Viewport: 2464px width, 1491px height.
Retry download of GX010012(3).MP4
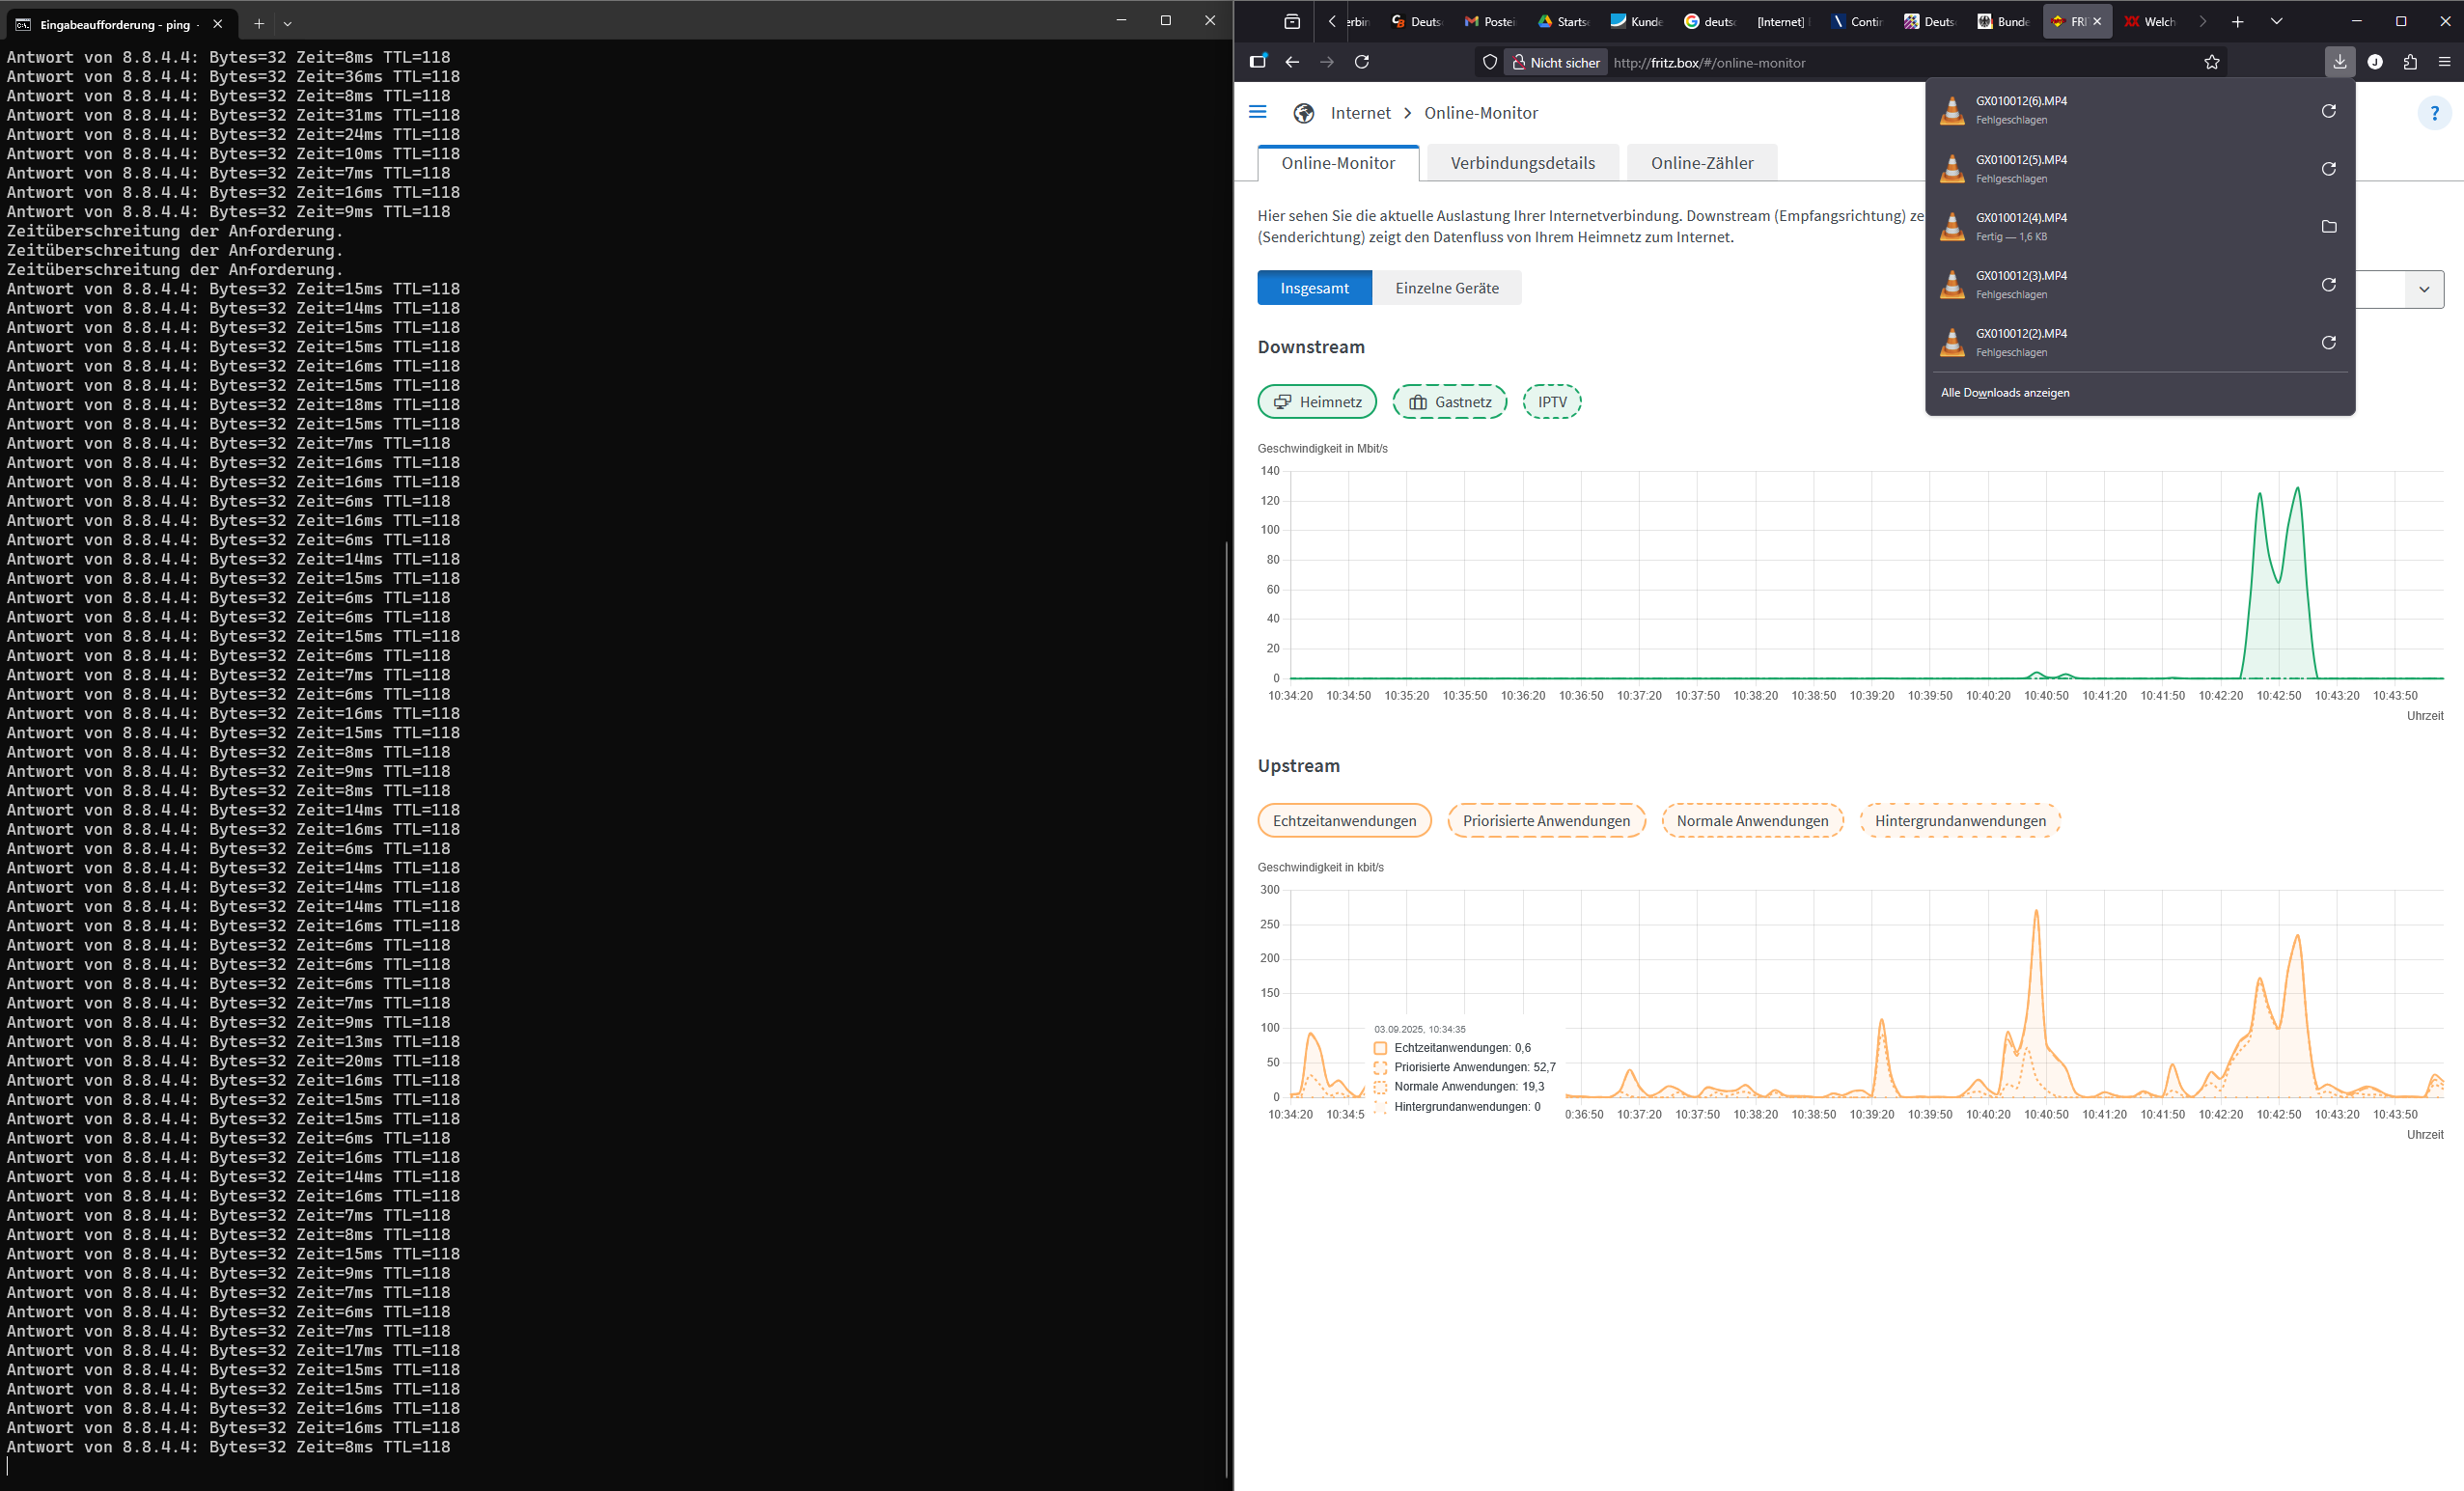(2328, 285)
